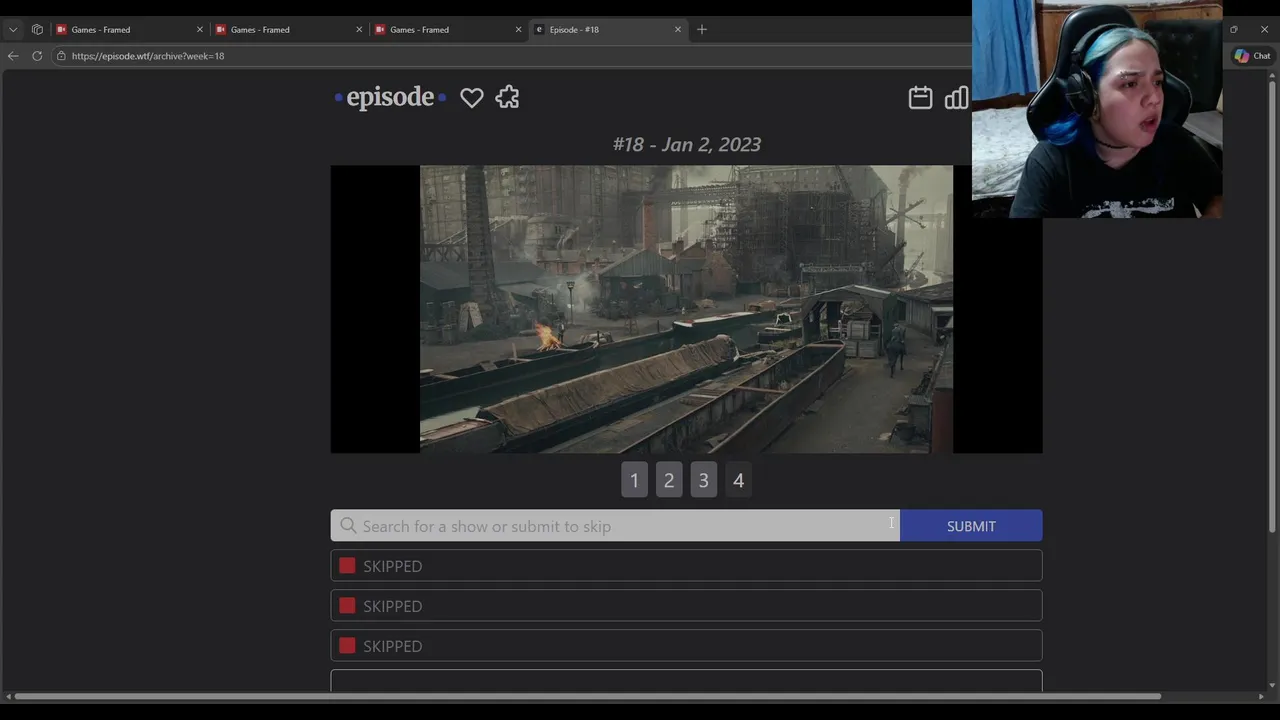Click the second SKIPPED guess row
This screenshot has width=1280, height=720.
tap(686, 606)
